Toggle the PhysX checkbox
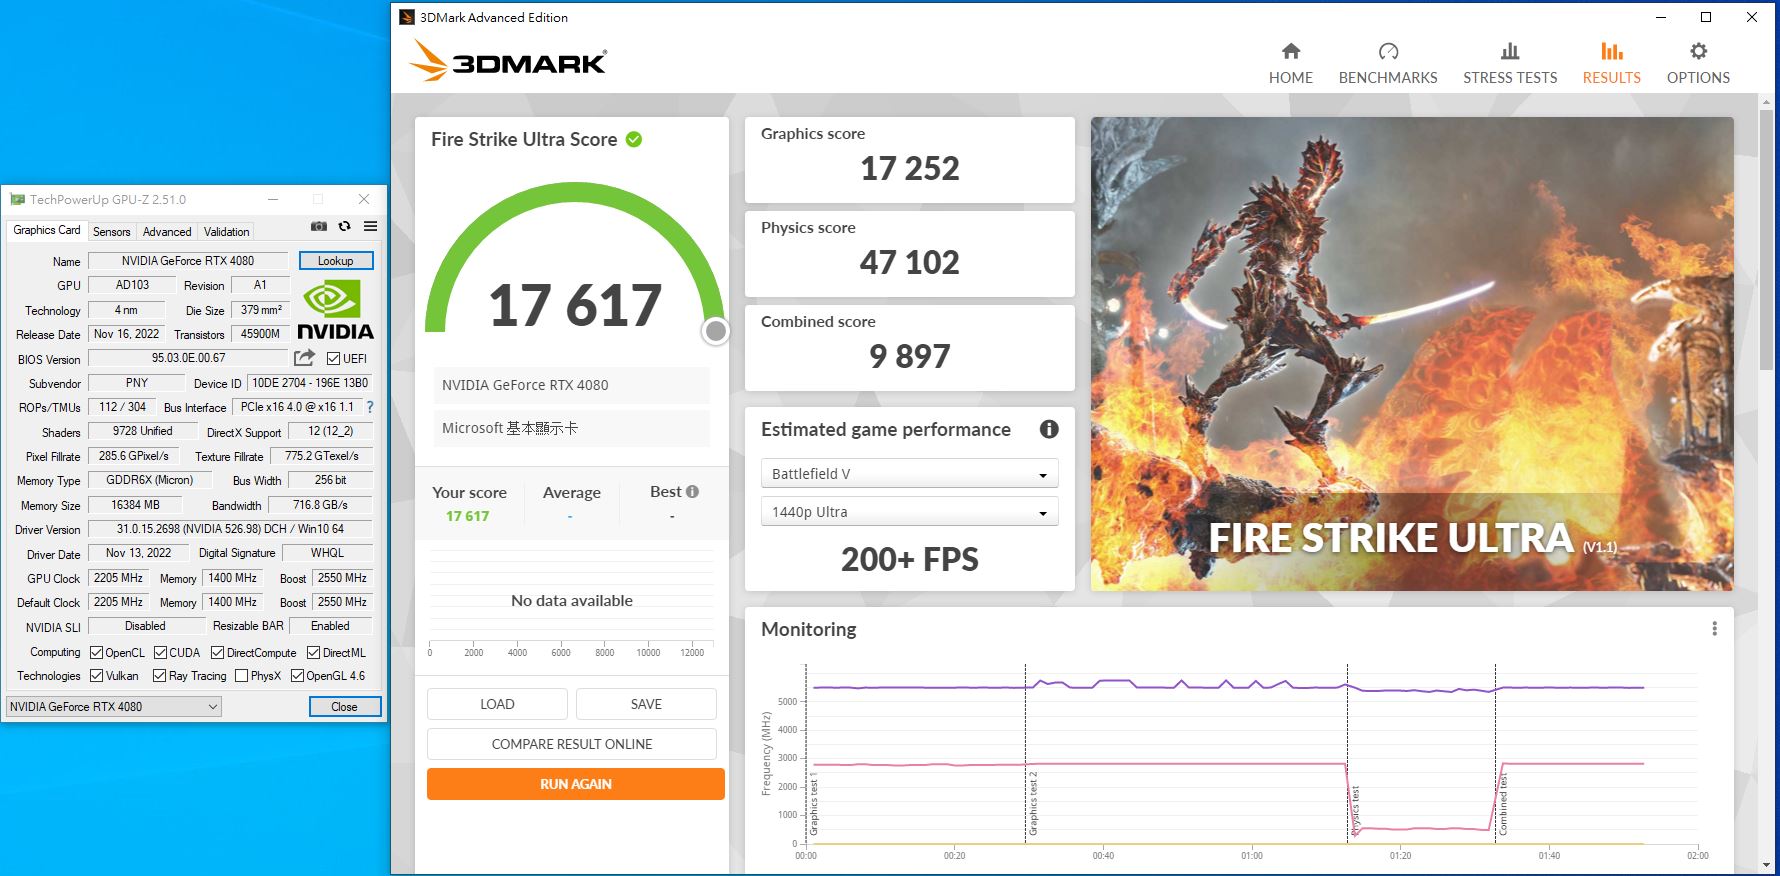The height and width of the screenshot is (876, 1780). click(242, 676)
